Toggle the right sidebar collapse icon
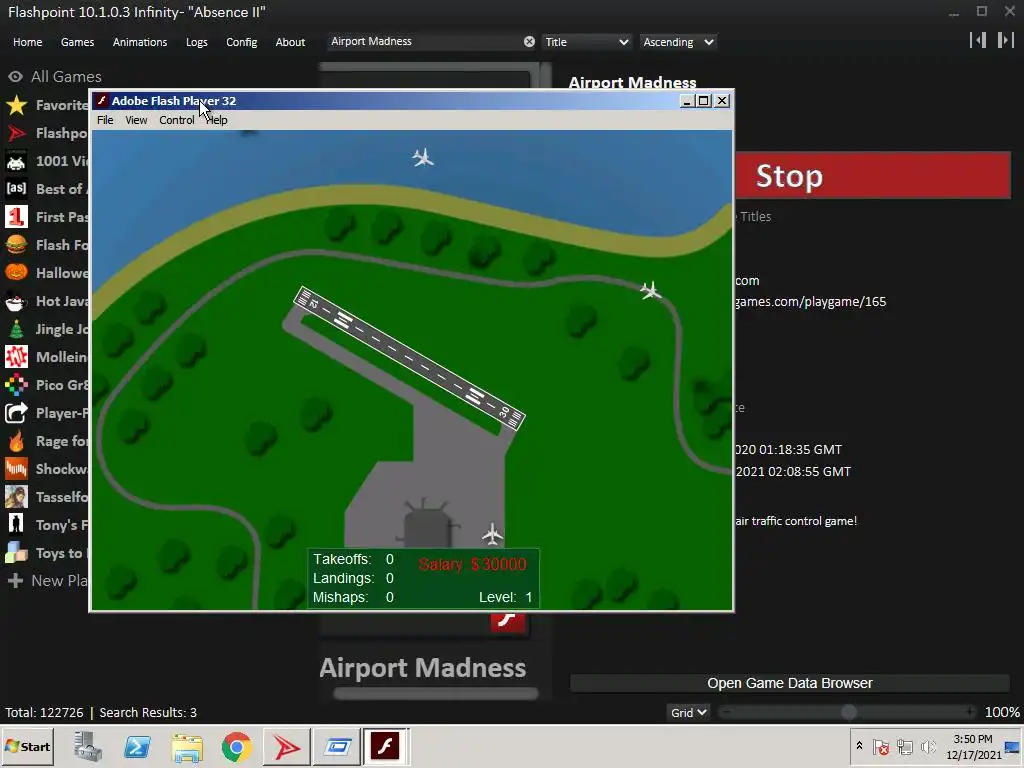Viewport: 1024px width, 768px height. pyautogui.click(x=1006, y=40)
